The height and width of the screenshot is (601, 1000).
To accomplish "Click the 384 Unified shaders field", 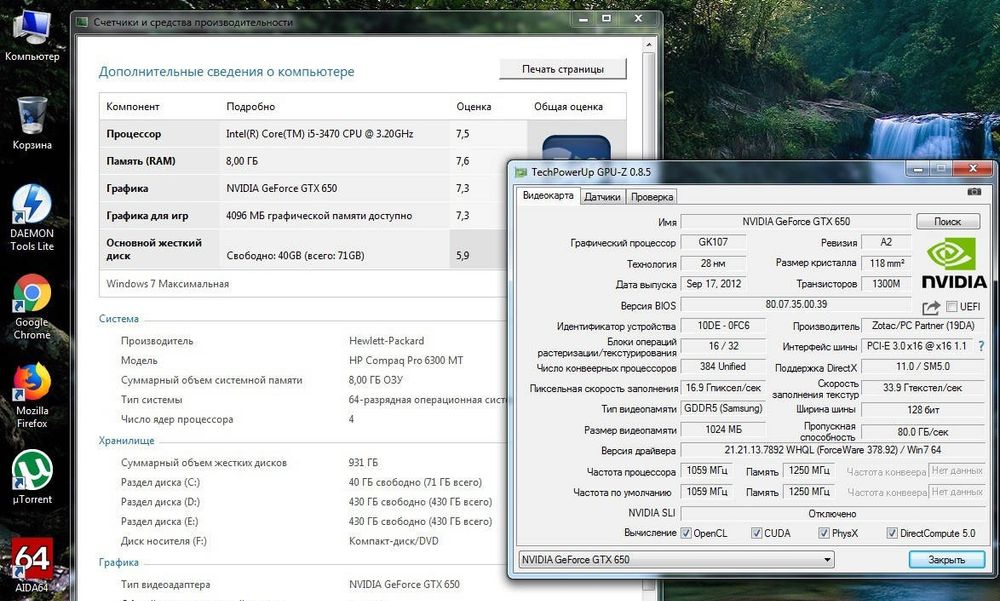I will 723,367.
